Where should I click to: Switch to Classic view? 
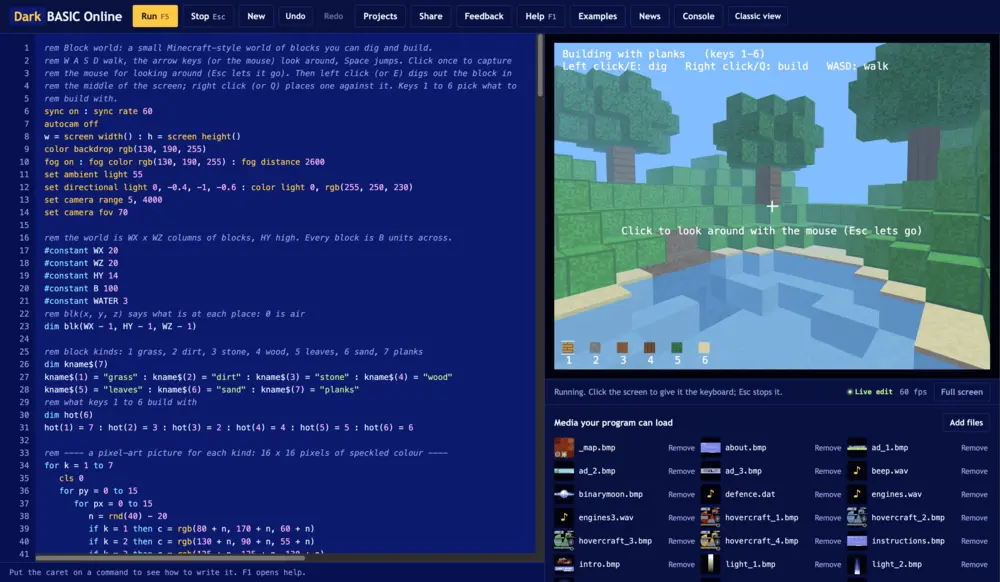[757, 16]
